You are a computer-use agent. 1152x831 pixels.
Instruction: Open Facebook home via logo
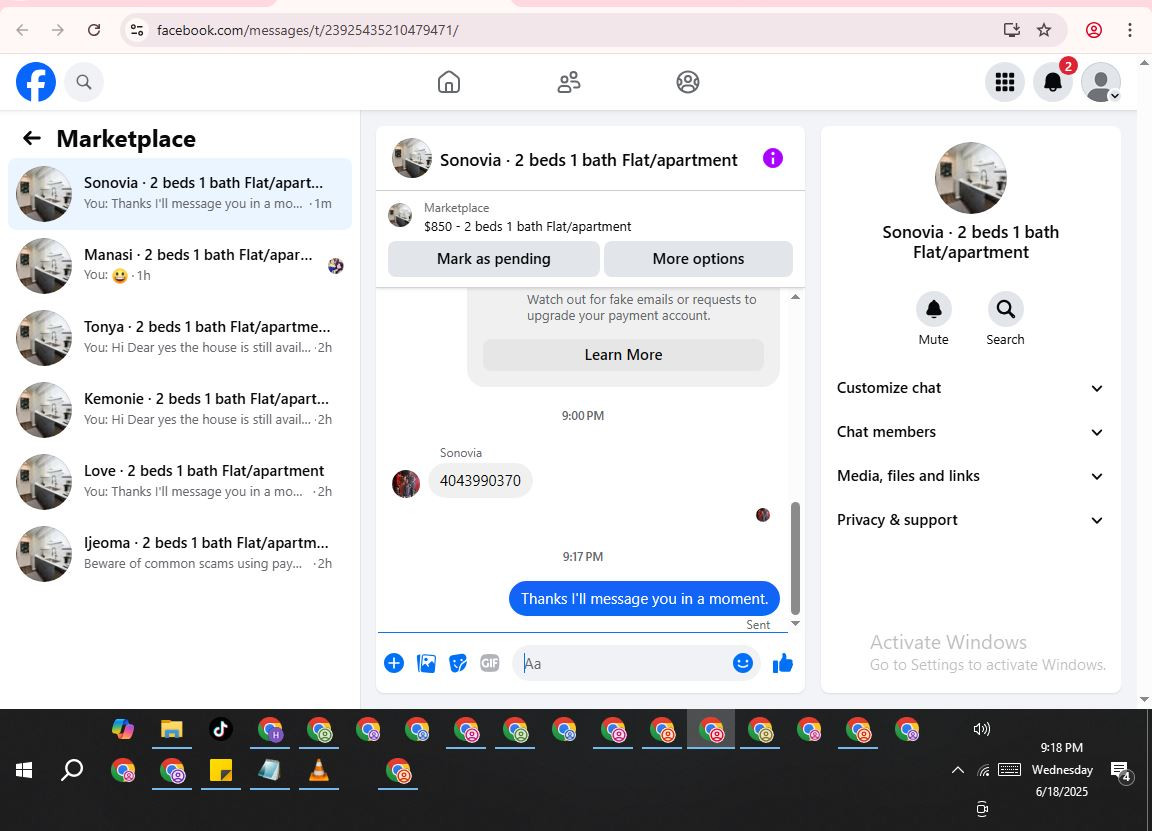tap(36, 82)
